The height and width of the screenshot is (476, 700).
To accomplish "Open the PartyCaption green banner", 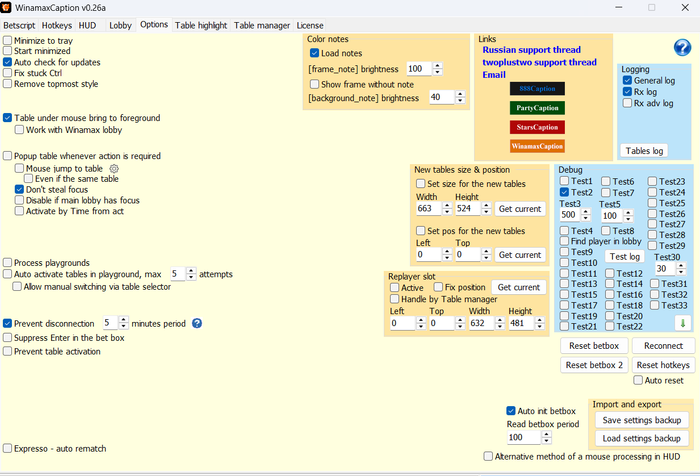I will pos(537,108).
